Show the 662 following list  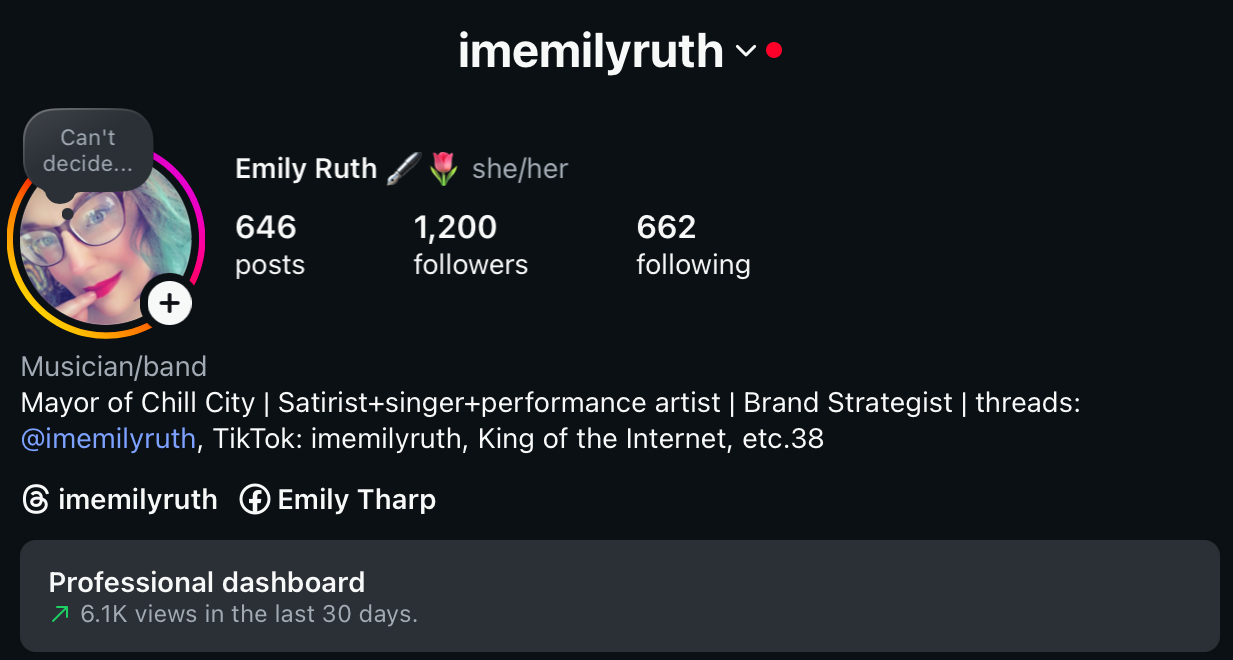point(693,245)
